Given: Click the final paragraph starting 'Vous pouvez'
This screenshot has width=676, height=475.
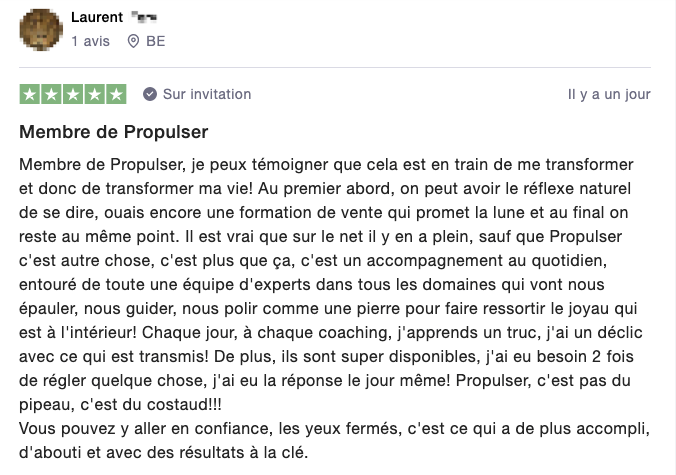Looking at the screenshot, I should (335, 441).
